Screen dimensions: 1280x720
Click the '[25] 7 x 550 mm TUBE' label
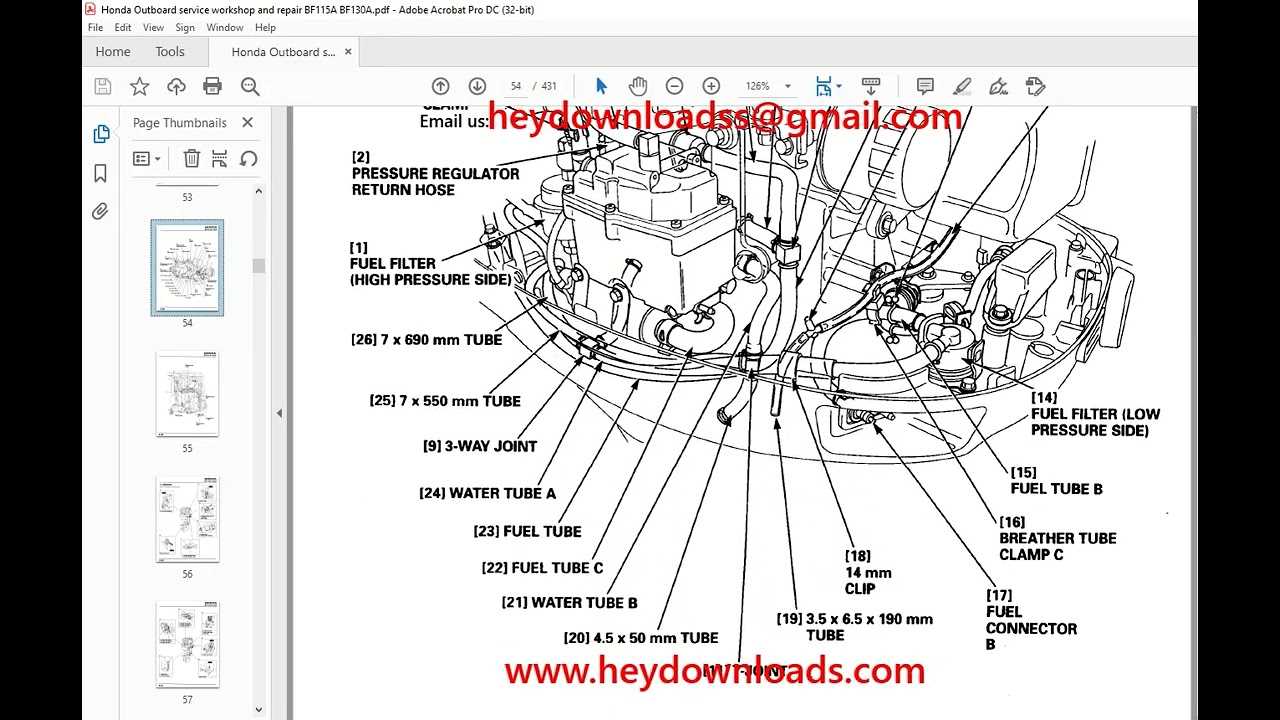pos(445,401)
